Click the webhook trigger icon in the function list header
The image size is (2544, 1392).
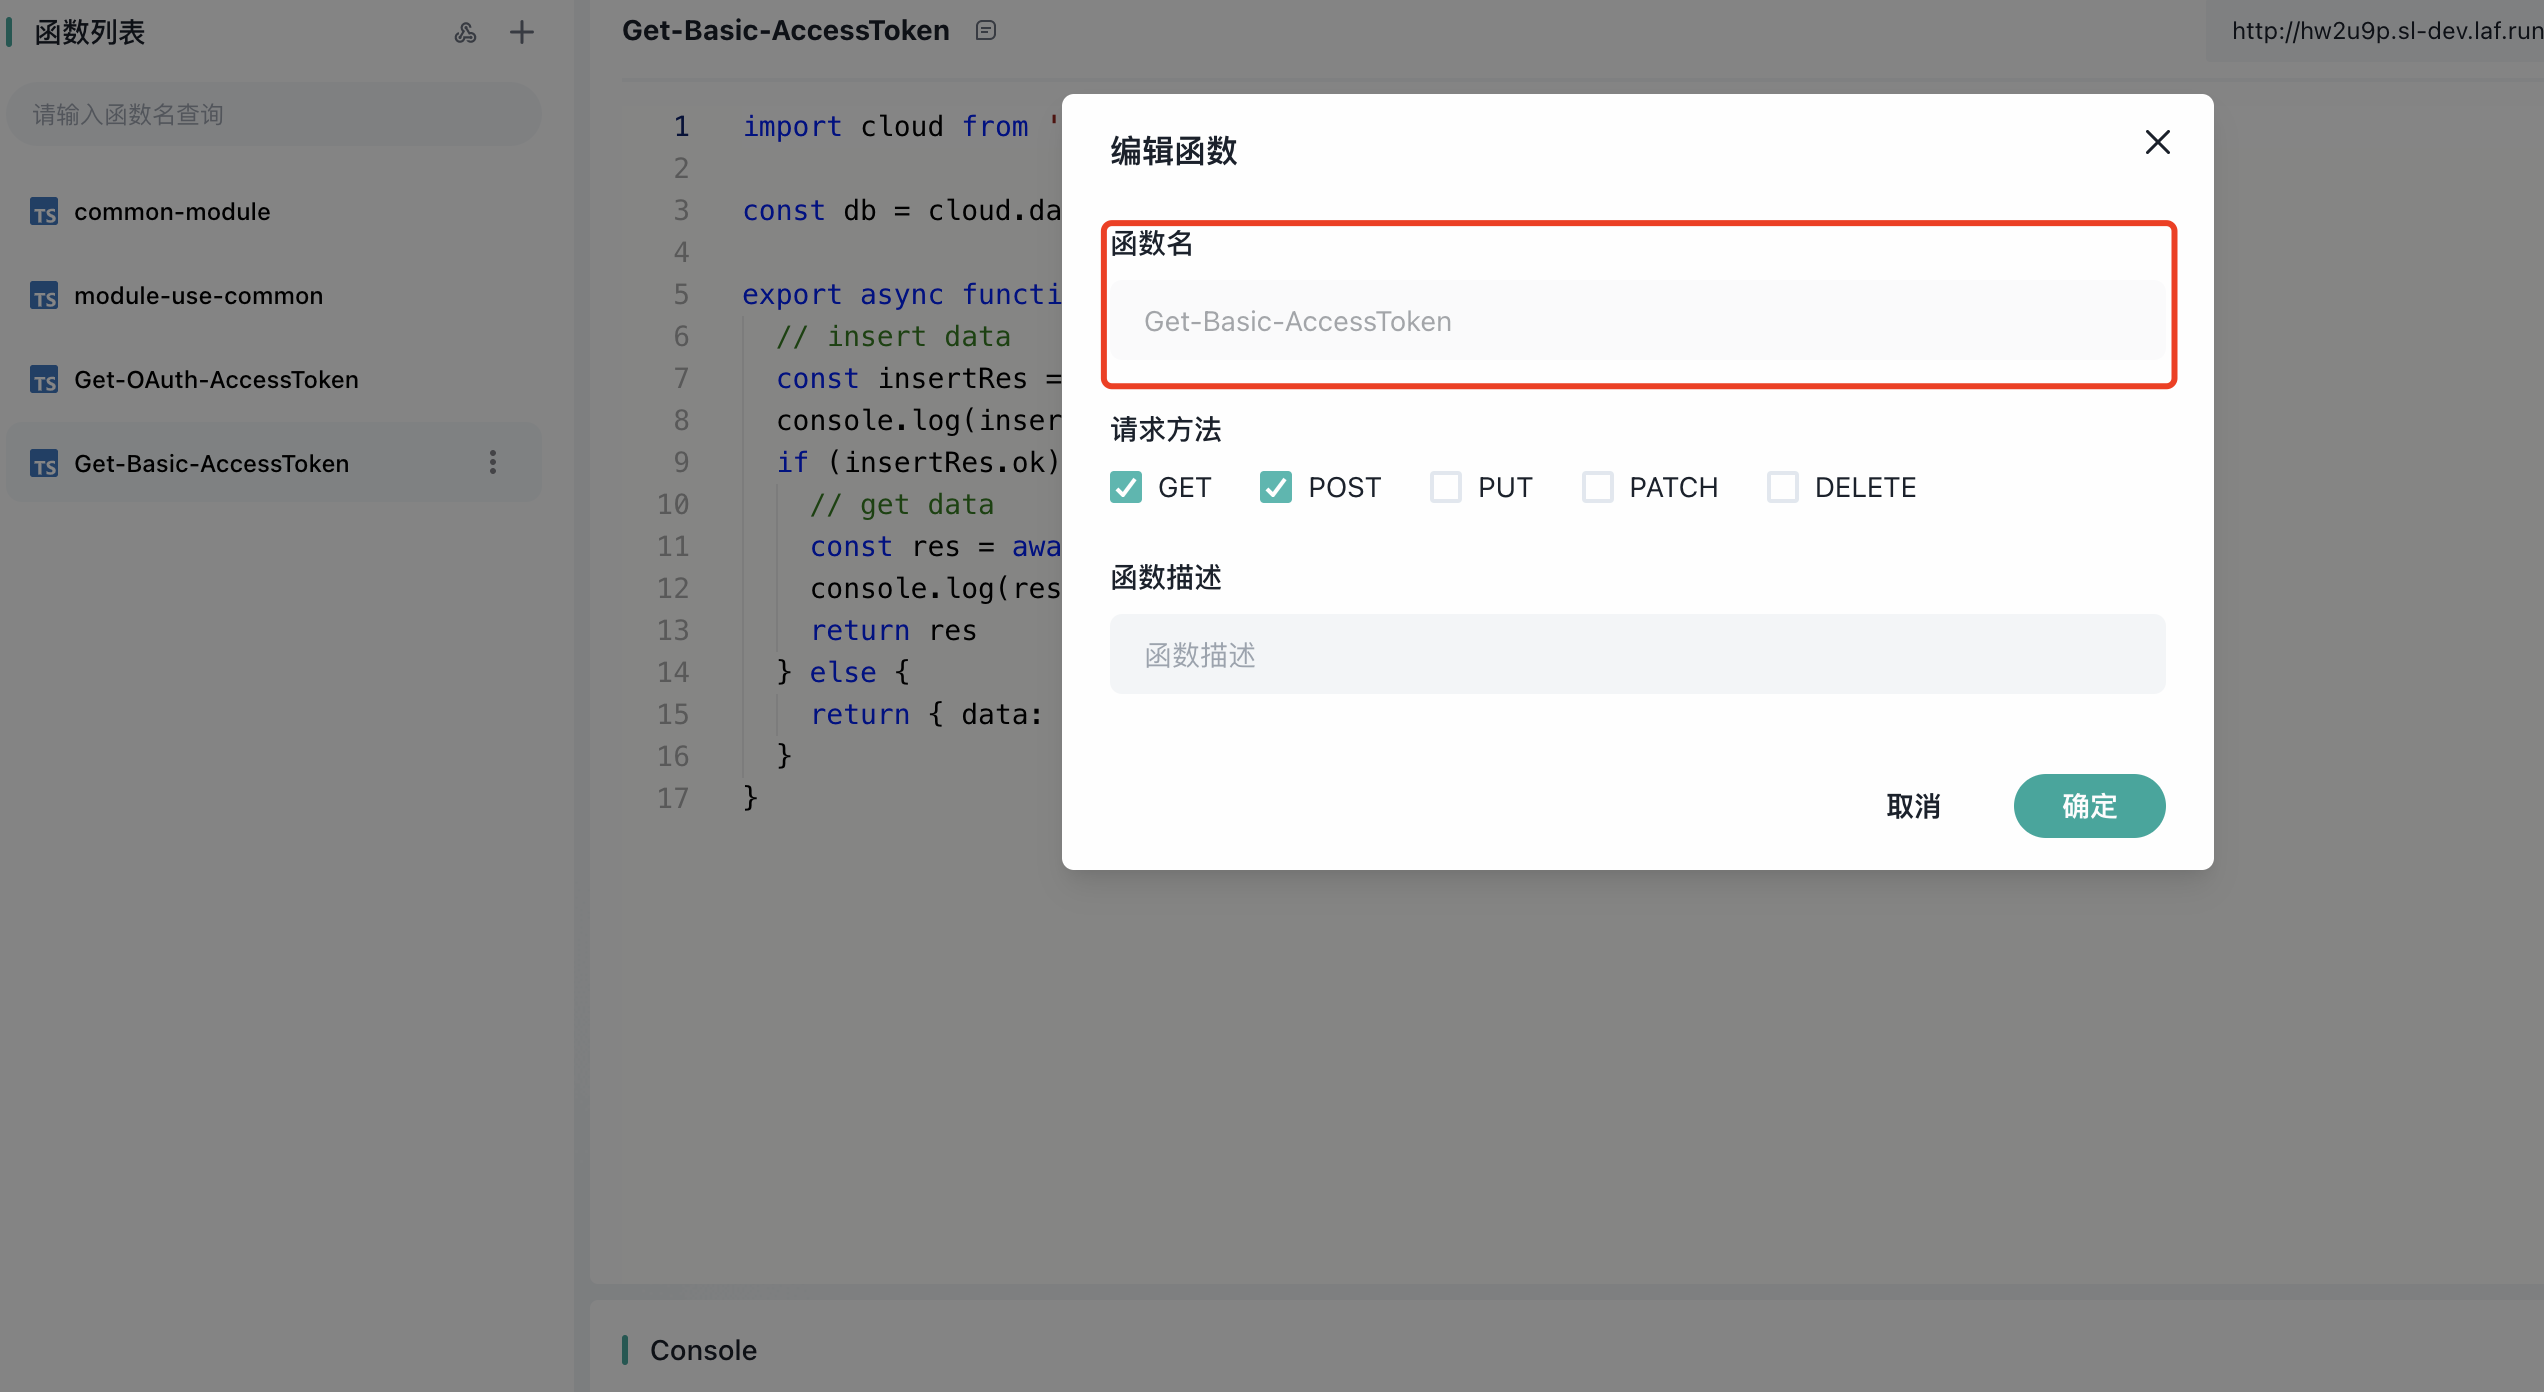466,32
